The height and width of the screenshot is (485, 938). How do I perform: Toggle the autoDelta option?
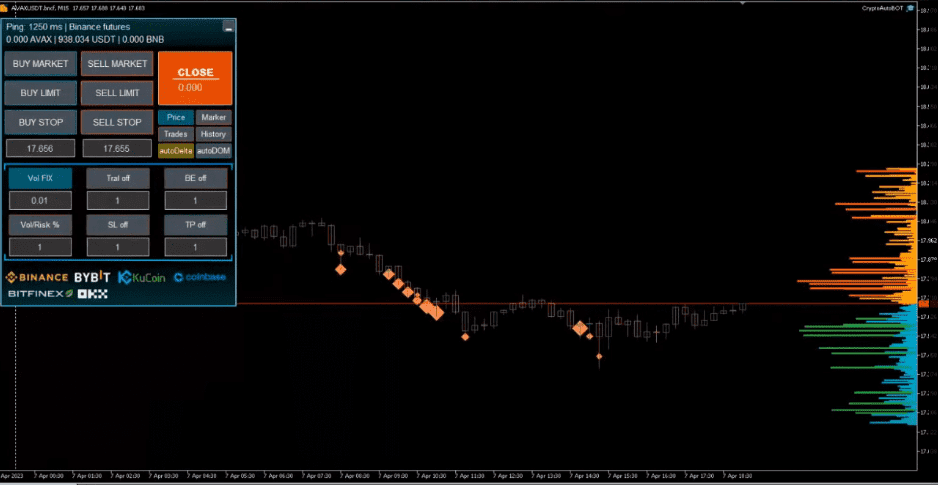(176, 150)
